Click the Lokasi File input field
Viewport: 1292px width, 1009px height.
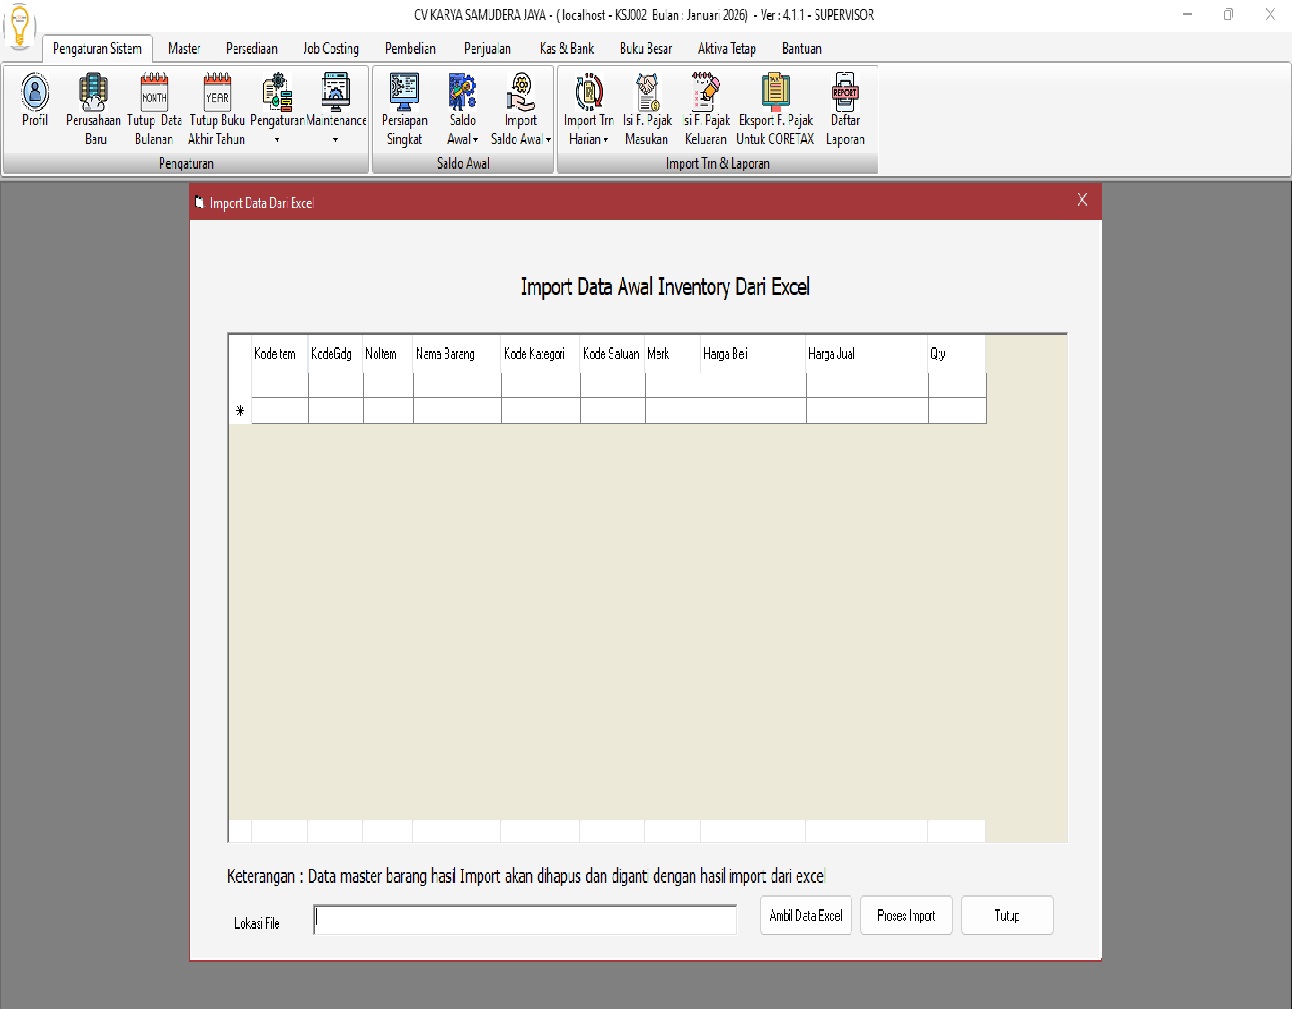point(525,920)
